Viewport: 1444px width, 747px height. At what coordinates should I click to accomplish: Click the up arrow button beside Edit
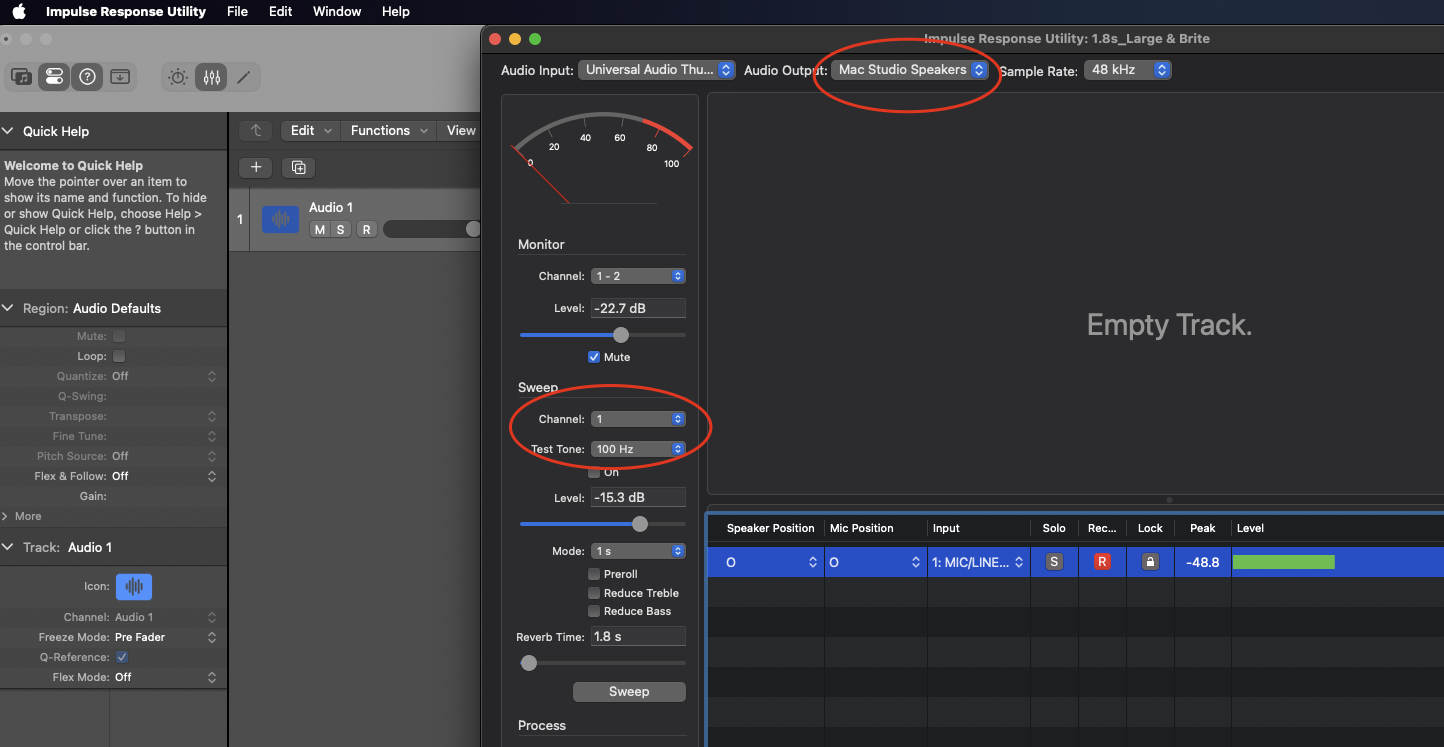[x=256, y=131]
